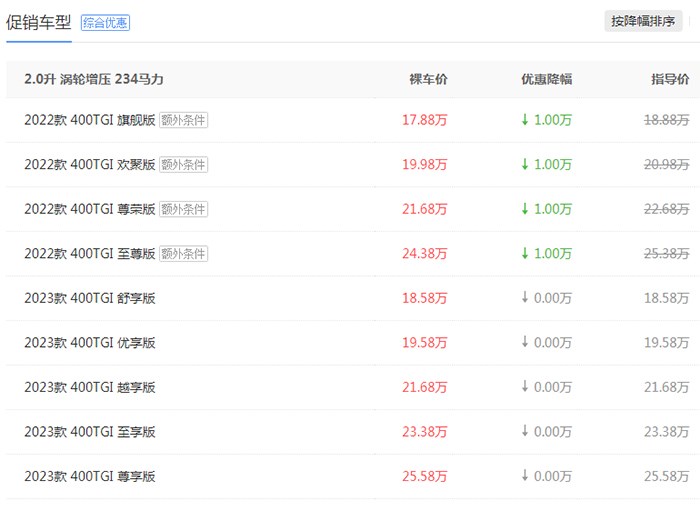Viewport: 700px width, 511px height.
Task: Click 额外条件 badge for 尊荣版
Action: click(183, 209)
